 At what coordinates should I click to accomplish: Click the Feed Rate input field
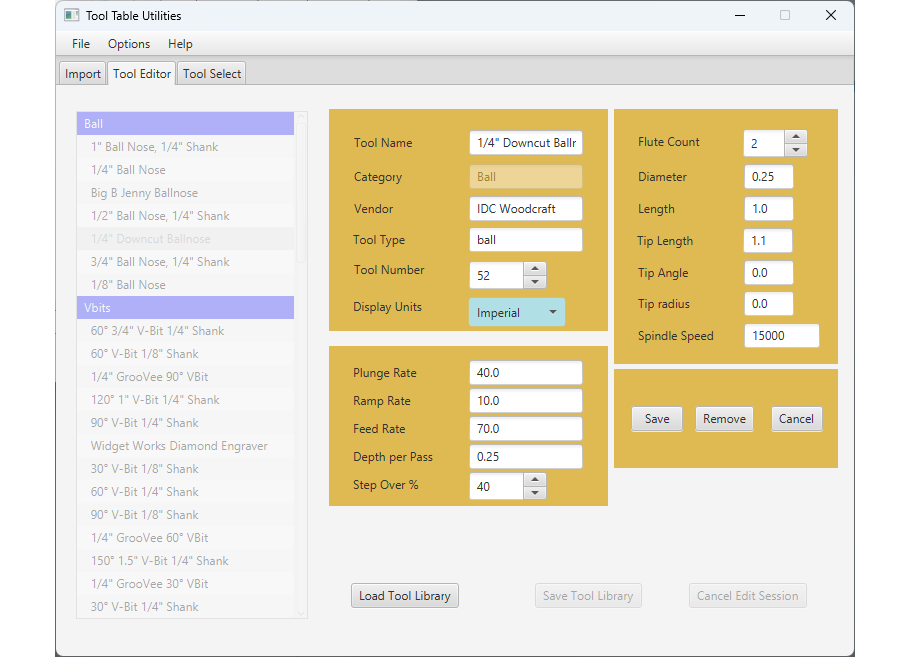click(x=526, y=428)
